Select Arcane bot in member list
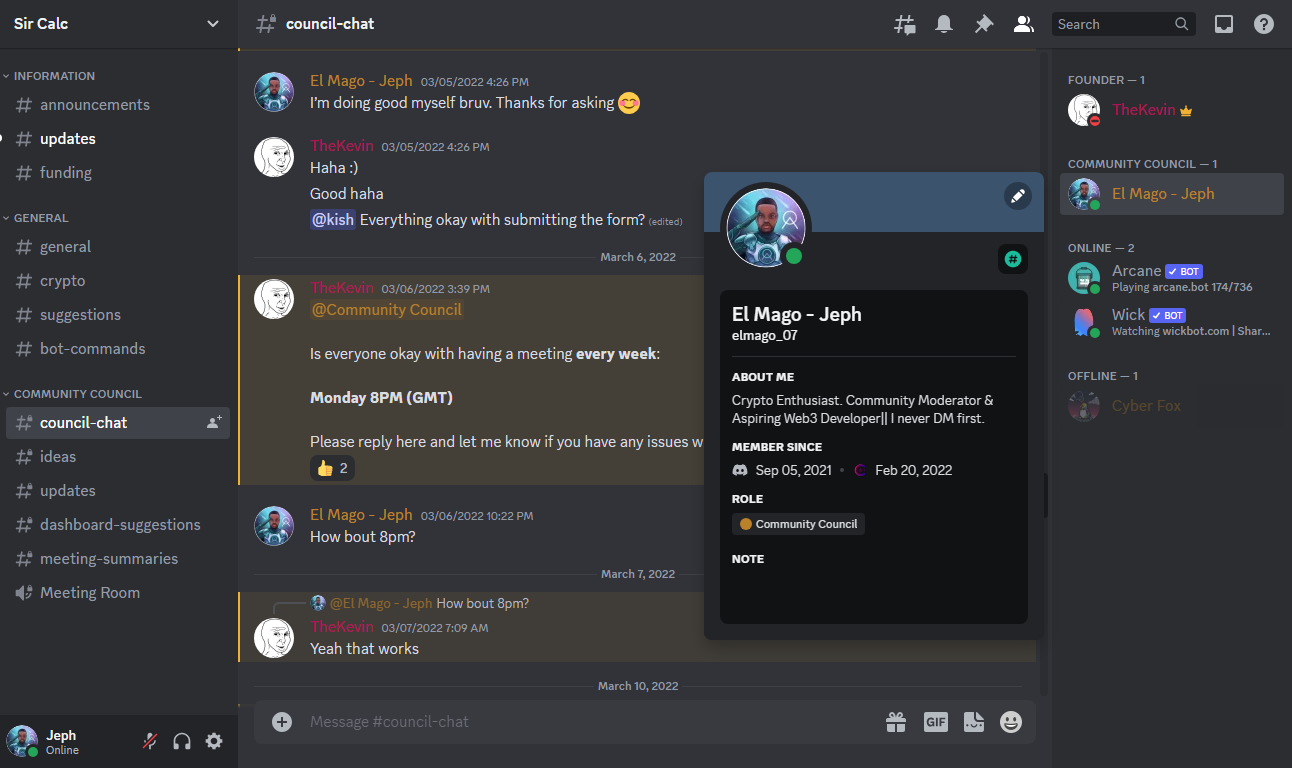Image resolution: width=1292 pixels, height=768 pixels. tap(1172, 278)
